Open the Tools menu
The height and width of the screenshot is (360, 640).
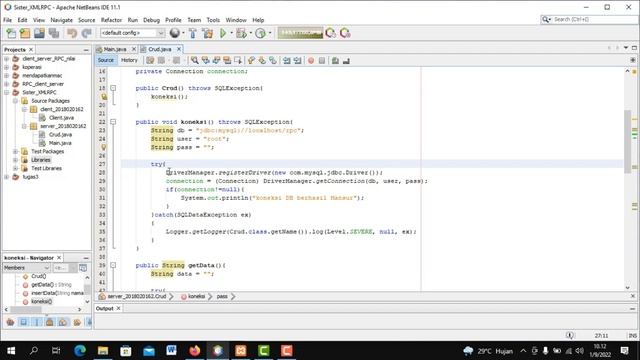[x=213, y=20]
